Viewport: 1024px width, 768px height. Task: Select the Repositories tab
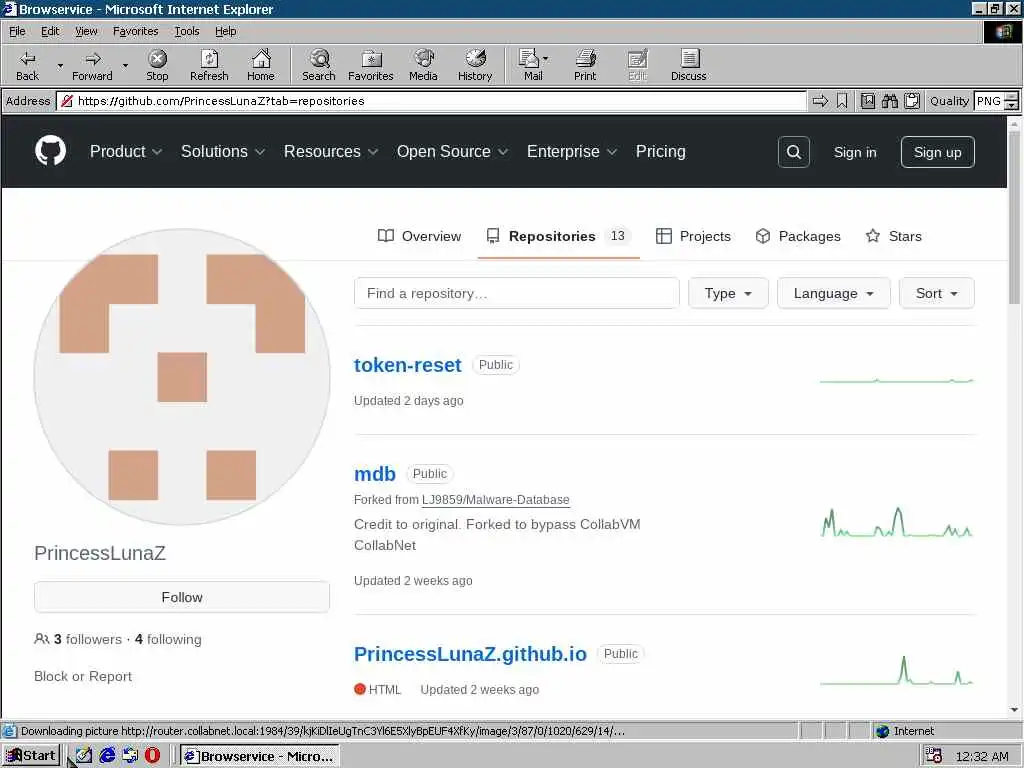[558, 236]
